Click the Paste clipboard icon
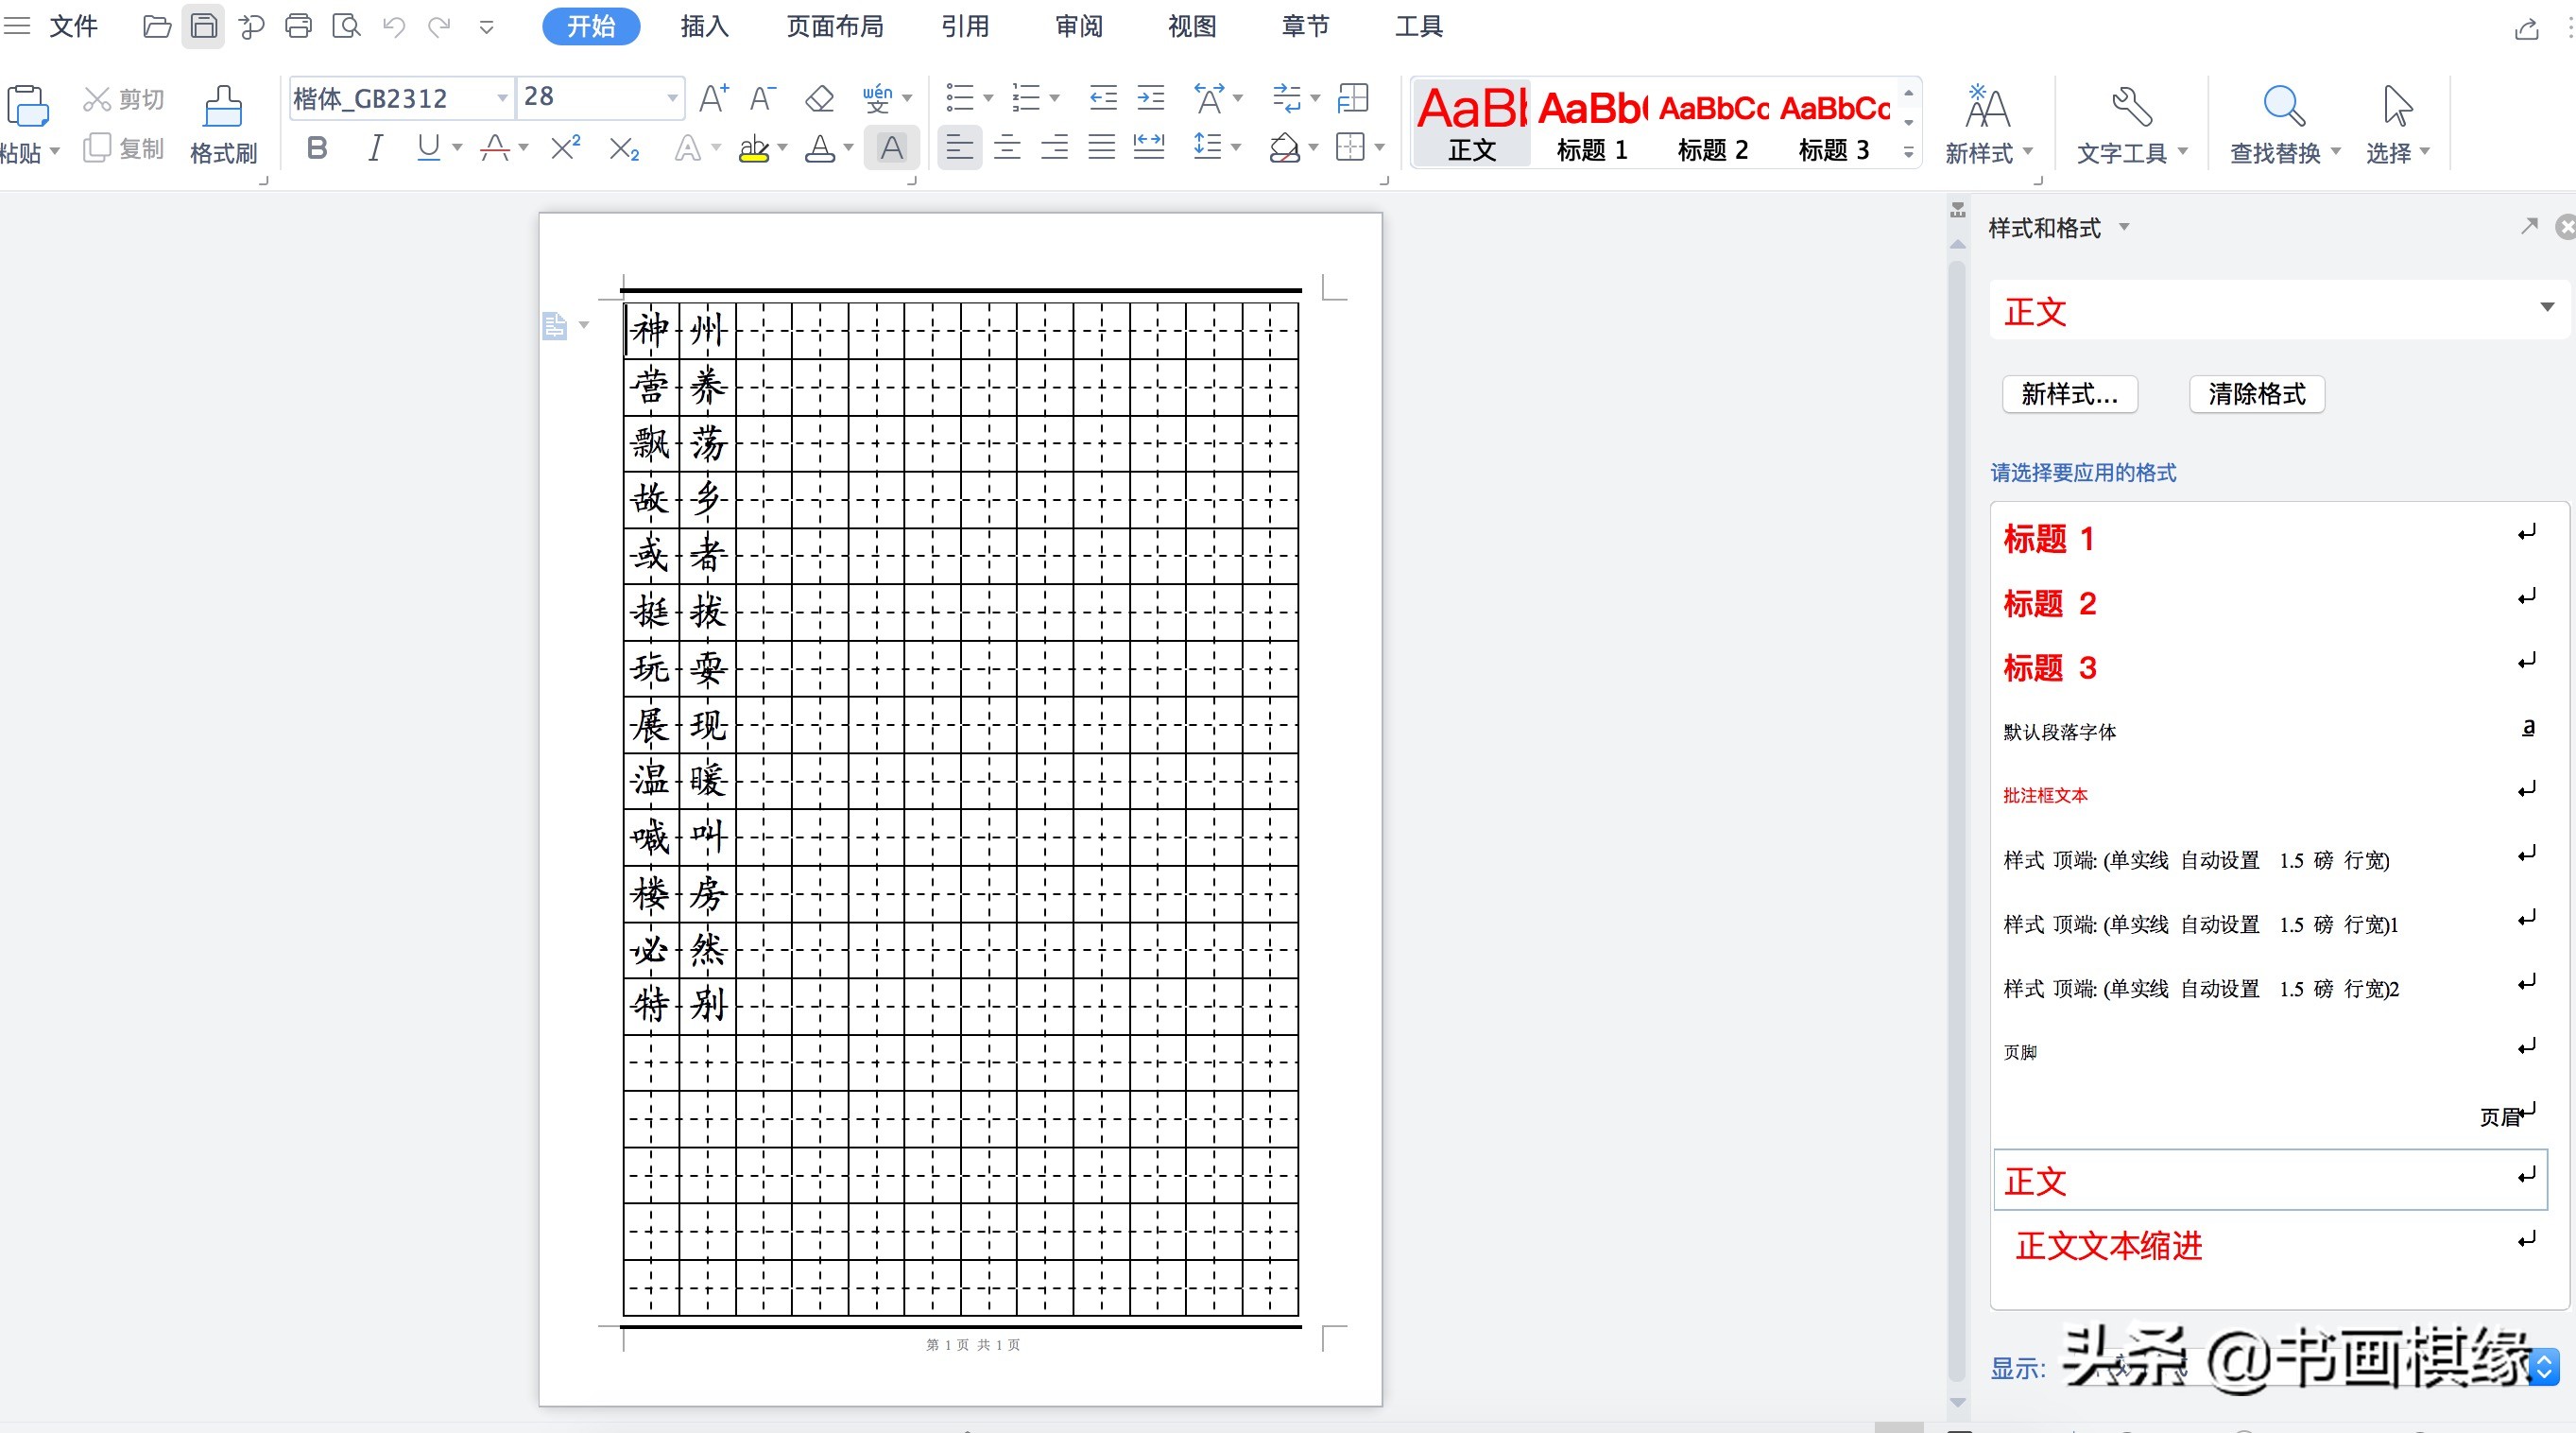 [x=27, y=105]
